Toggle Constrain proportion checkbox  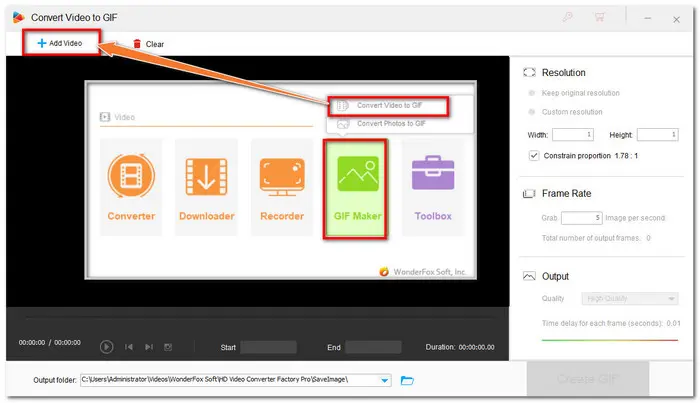(x=534, y=155)
